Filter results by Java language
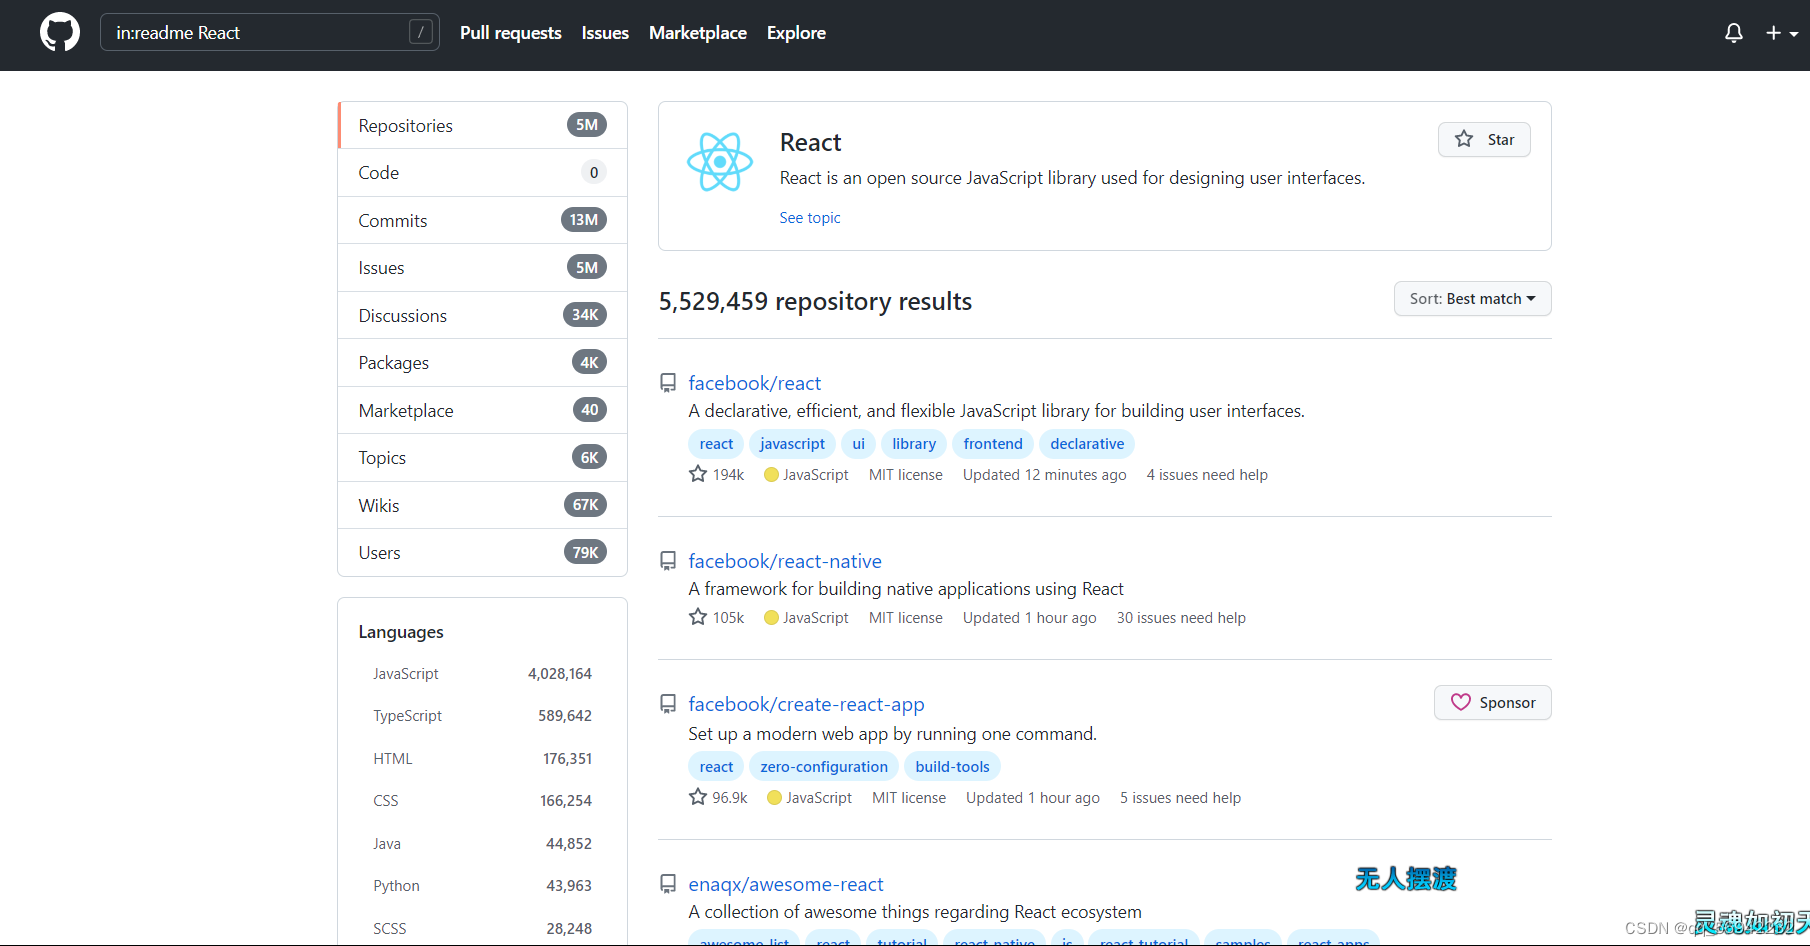The image size is (1810, 946). click(482, 844)
